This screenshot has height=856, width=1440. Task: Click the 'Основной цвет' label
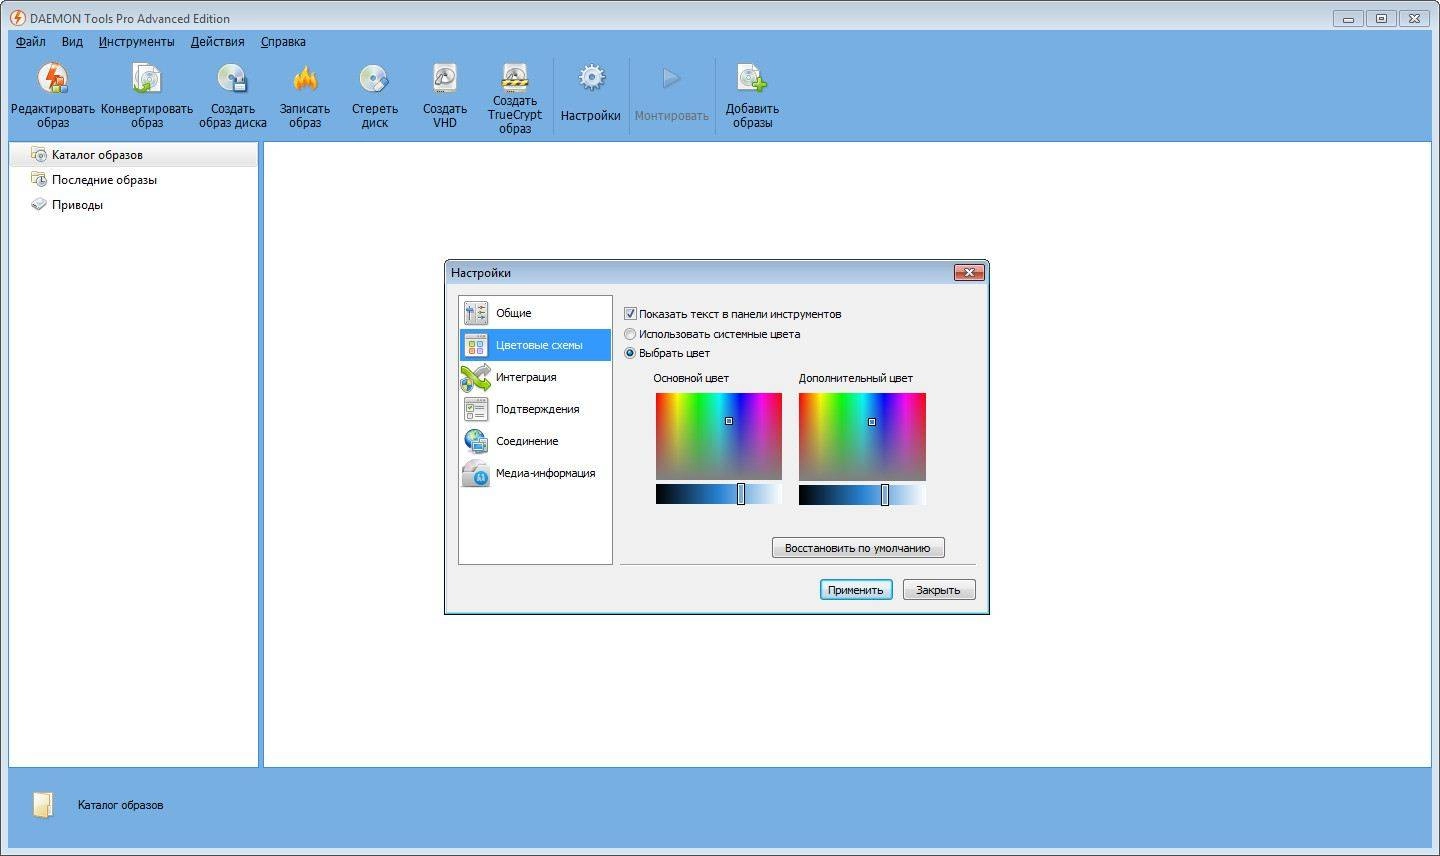pos(691,378)
